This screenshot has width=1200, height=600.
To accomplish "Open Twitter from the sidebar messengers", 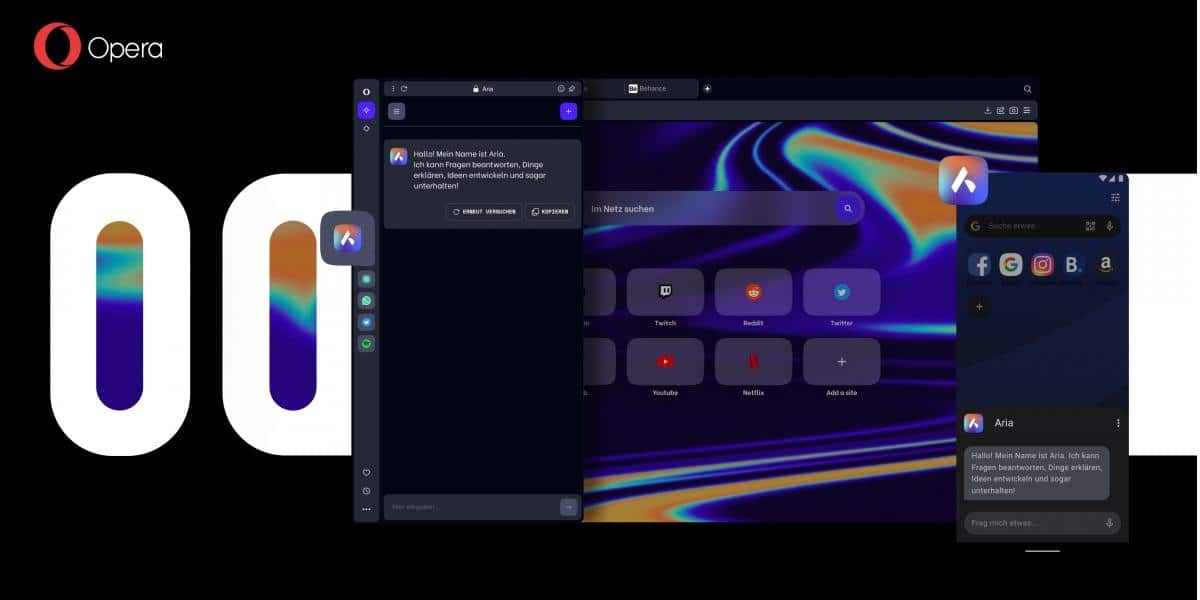I will click(x=366, y=322).
